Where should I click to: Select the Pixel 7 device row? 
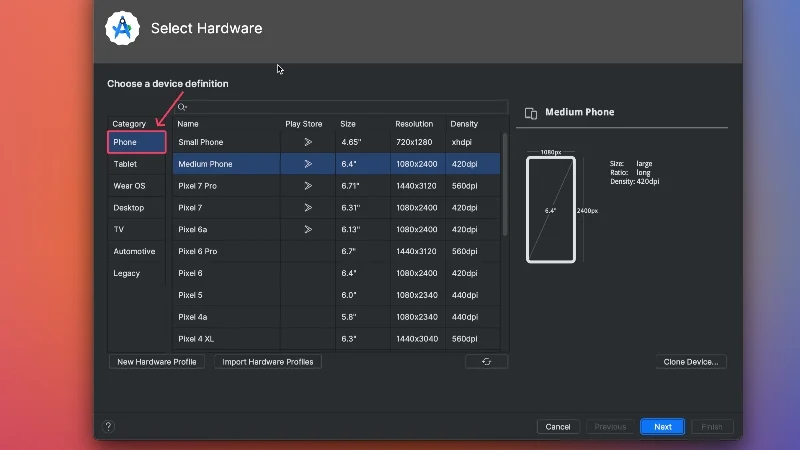click(337, 208)
